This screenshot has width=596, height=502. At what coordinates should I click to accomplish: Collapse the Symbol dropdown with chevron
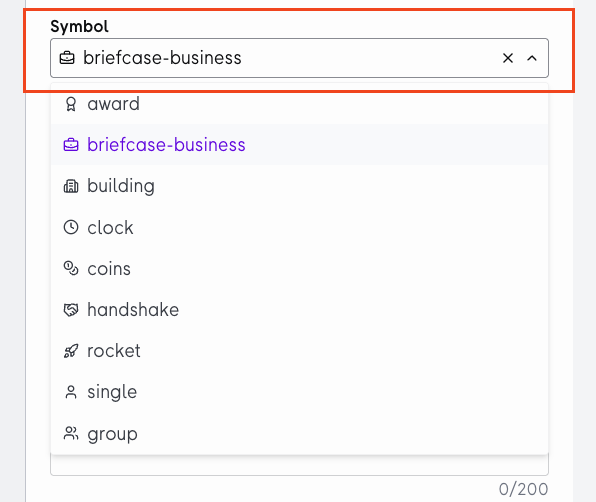532,58
